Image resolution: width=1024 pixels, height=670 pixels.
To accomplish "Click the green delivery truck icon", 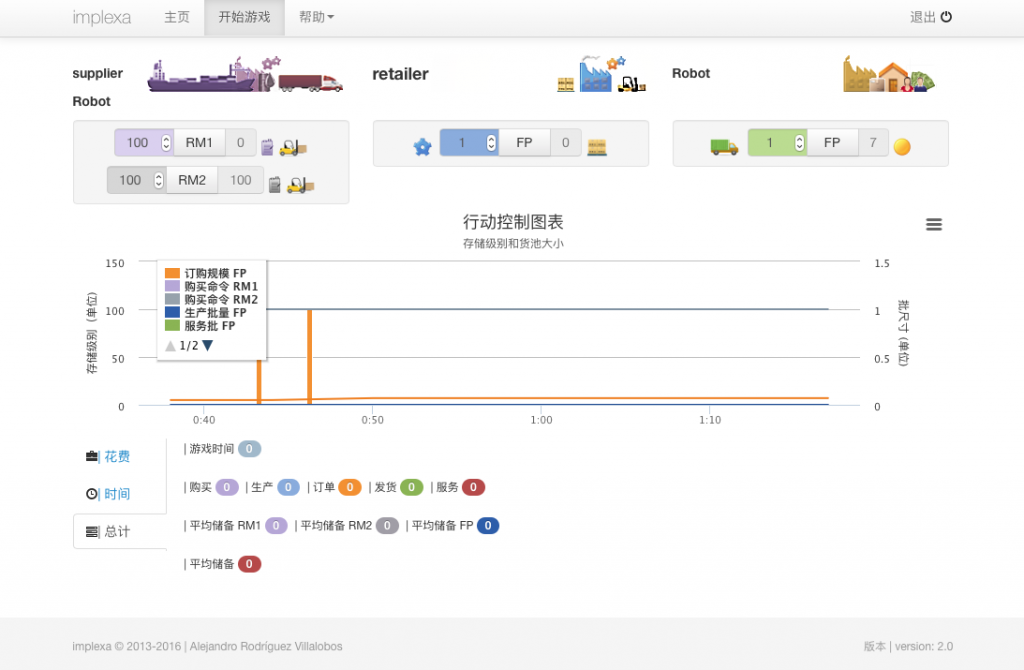I will (x=724, y=146).
